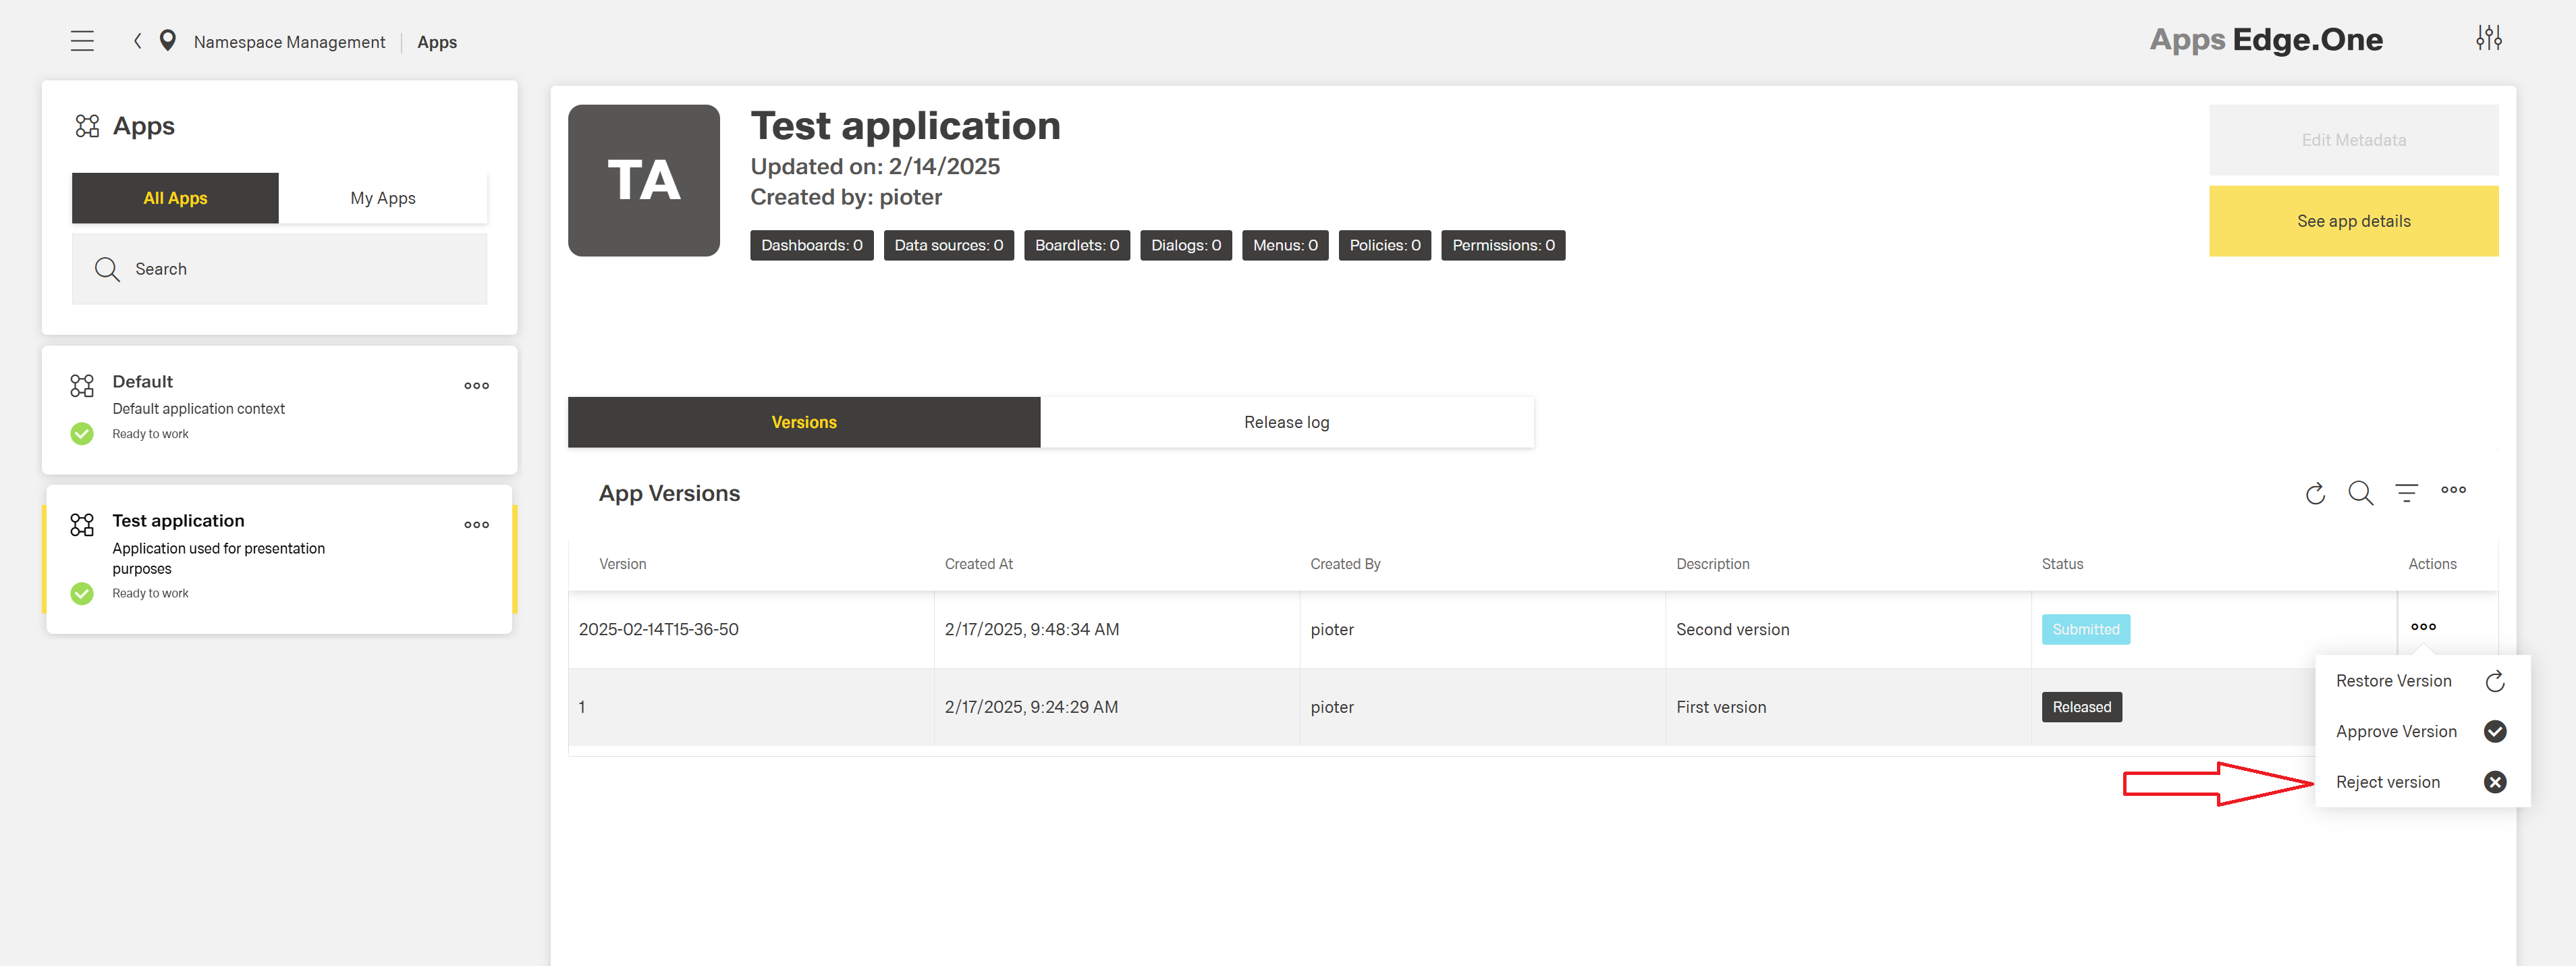Switch to the My Apps tab

click(x=382, y=197)
